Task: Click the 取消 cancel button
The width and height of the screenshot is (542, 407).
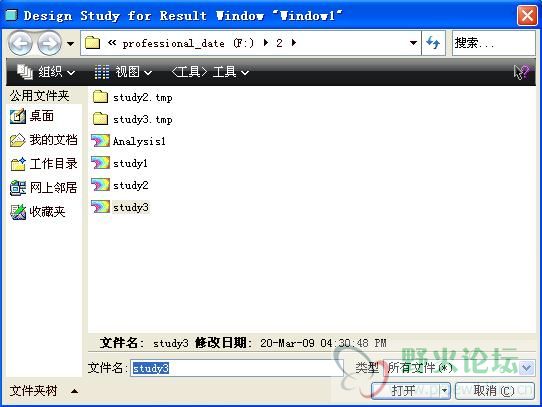Action: coord(495,391)
